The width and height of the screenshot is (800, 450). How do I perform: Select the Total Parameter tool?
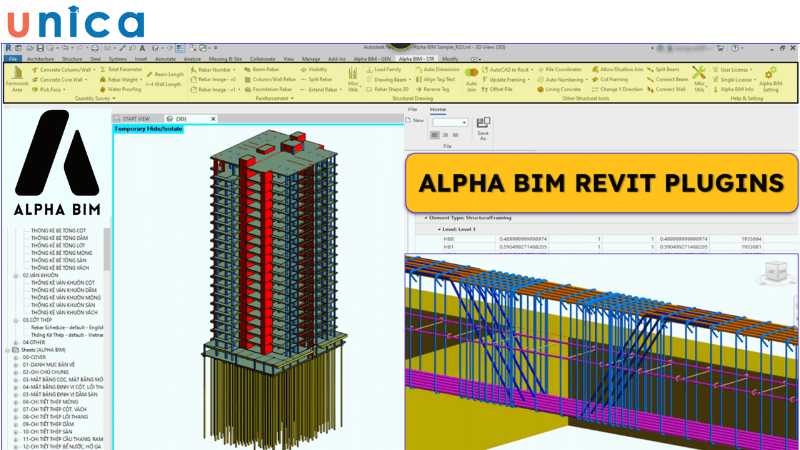[x=121, y=69]
